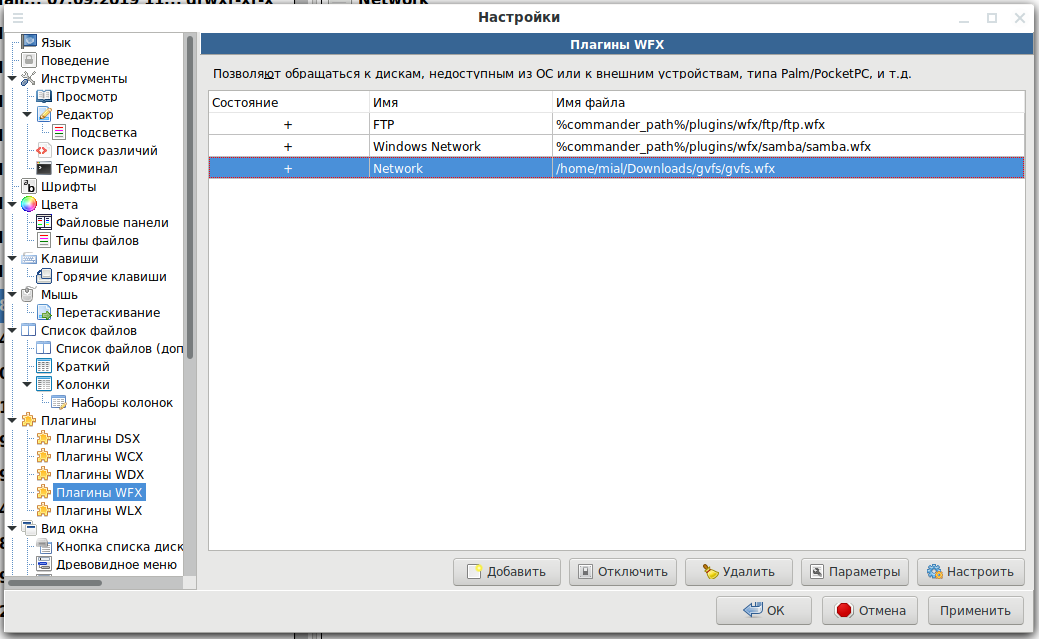Open Древовидное меню settings
Image resolution: width=1039 pixels, height=639 pixels.
[x=116, y=565]
